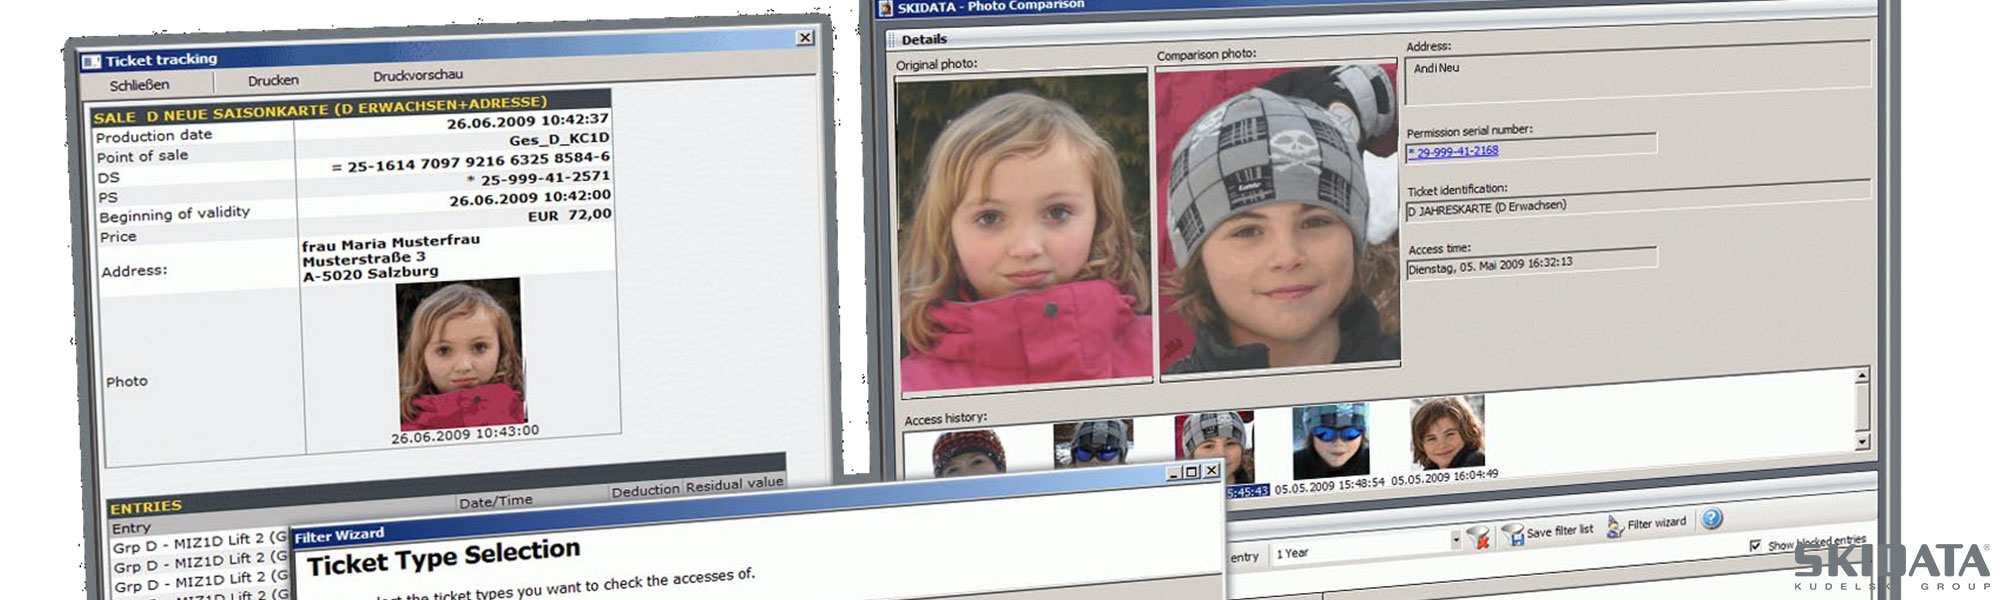
Task: Click the Deduction column header in Entries
Action: pyautogui.click(x=645, y=490)
